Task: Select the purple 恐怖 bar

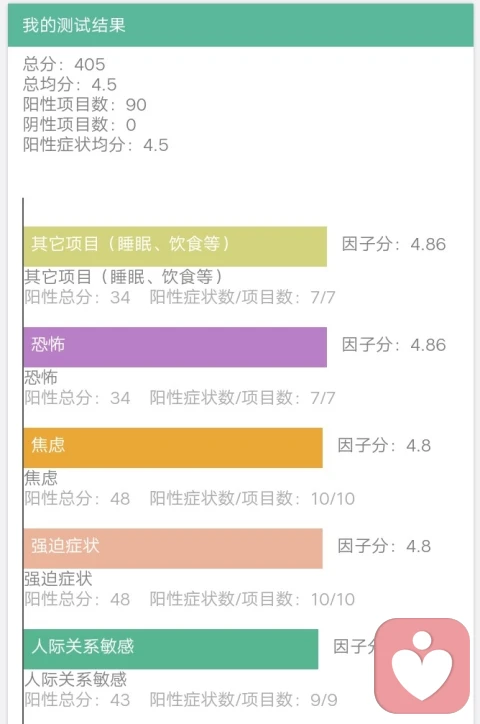Action: click(175, 347)
